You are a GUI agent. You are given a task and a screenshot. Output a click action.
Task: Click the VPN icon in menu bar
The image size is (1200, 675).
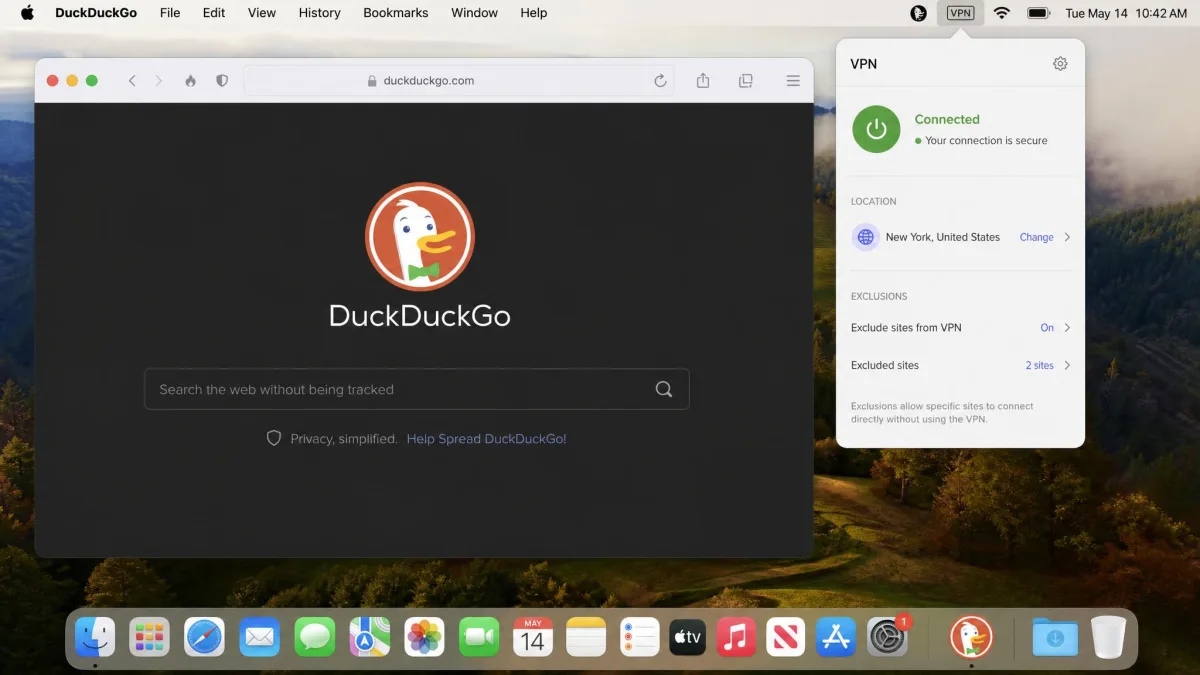click(960, 13)
